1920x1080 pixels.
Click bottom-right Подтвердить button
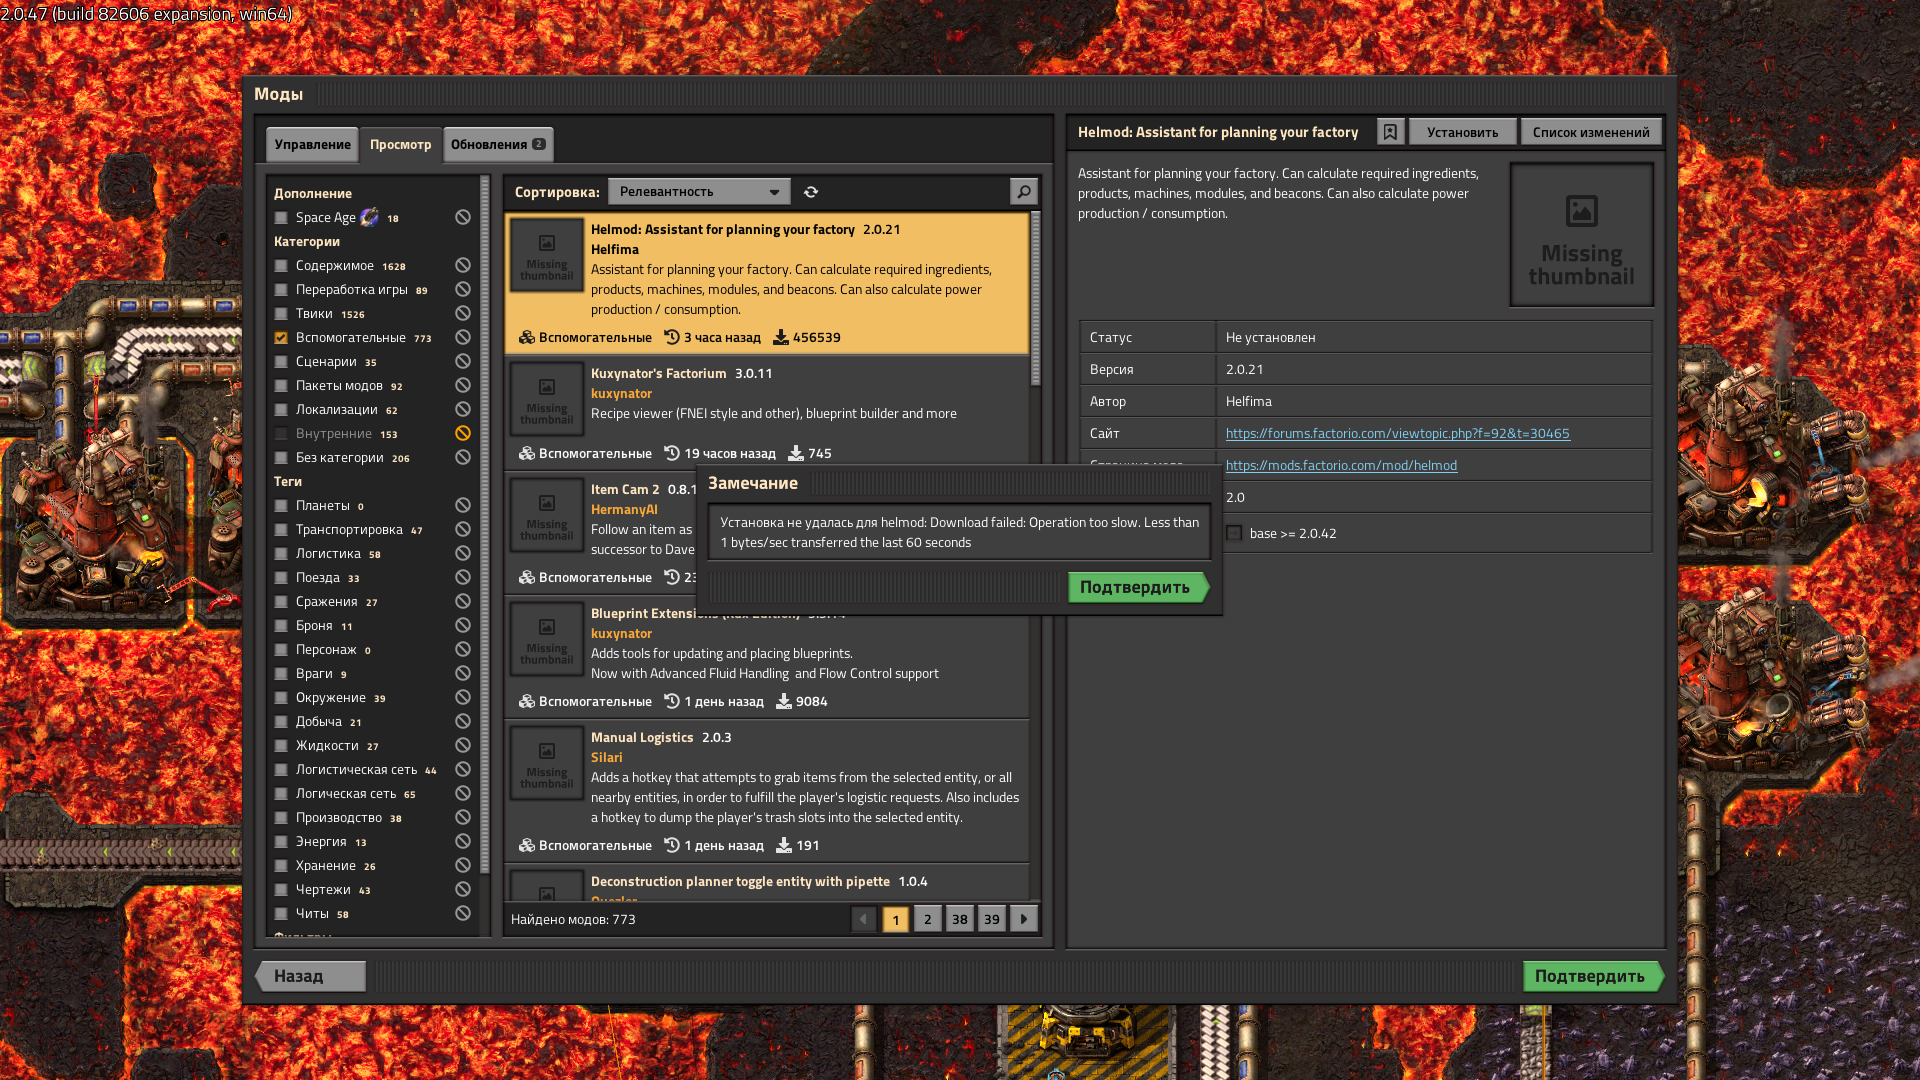[x=1593, y=976]
